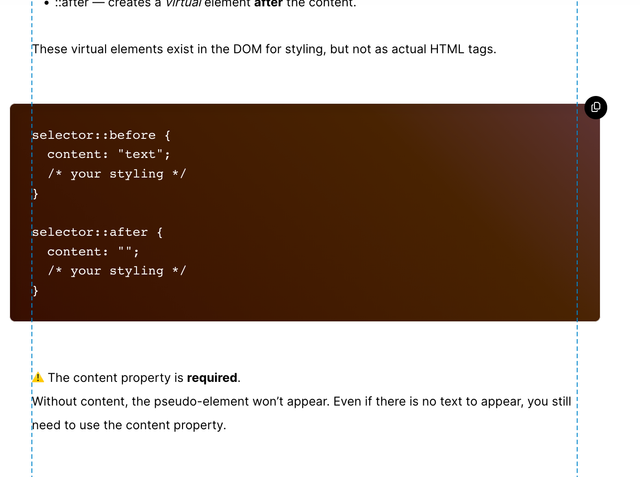
Task: Click the styling comment under selector::after
Action: coord(117,271)
